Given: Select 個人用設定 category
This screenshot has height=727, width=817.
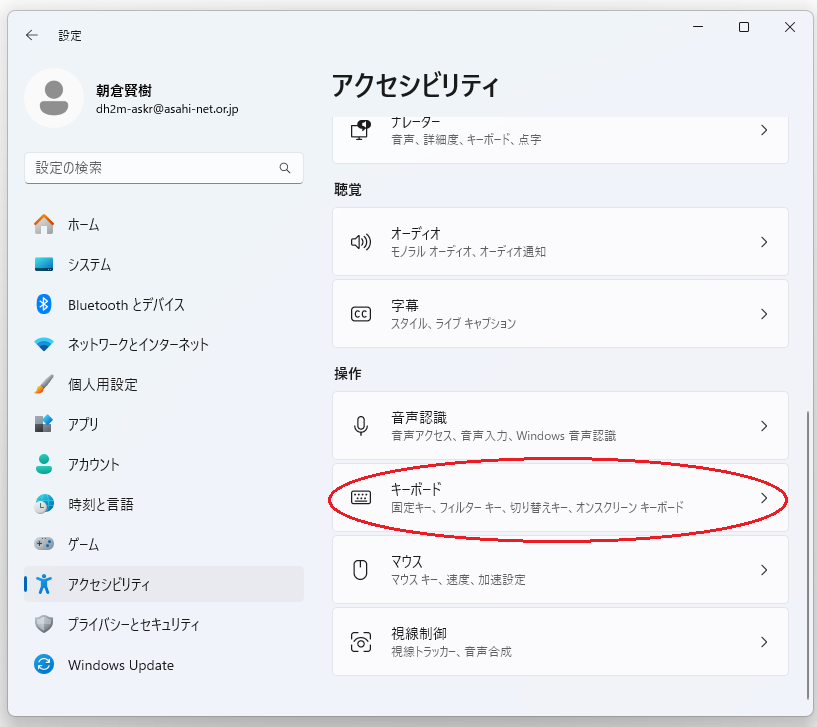Looking at the screenshot, I should pyautogui.click(x=164, y=384).
